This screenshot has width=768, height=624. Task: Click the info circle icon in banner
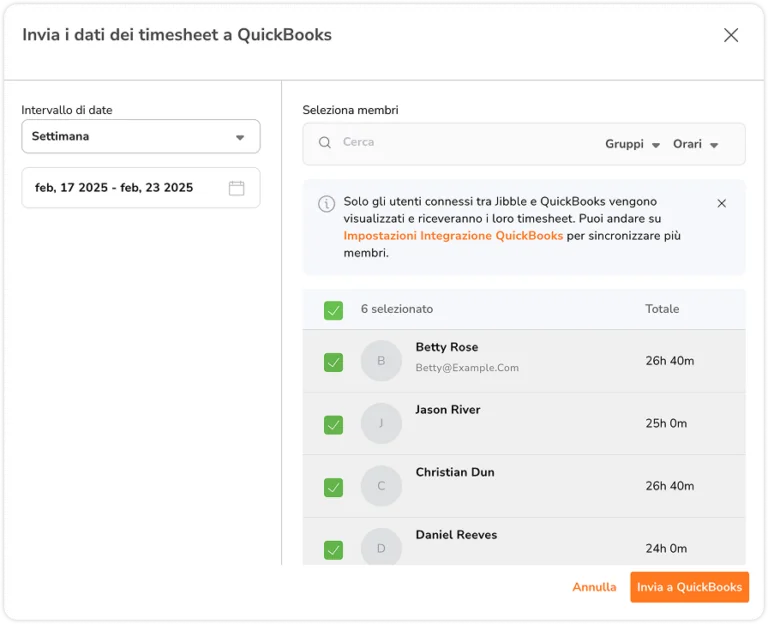point(326,203)
